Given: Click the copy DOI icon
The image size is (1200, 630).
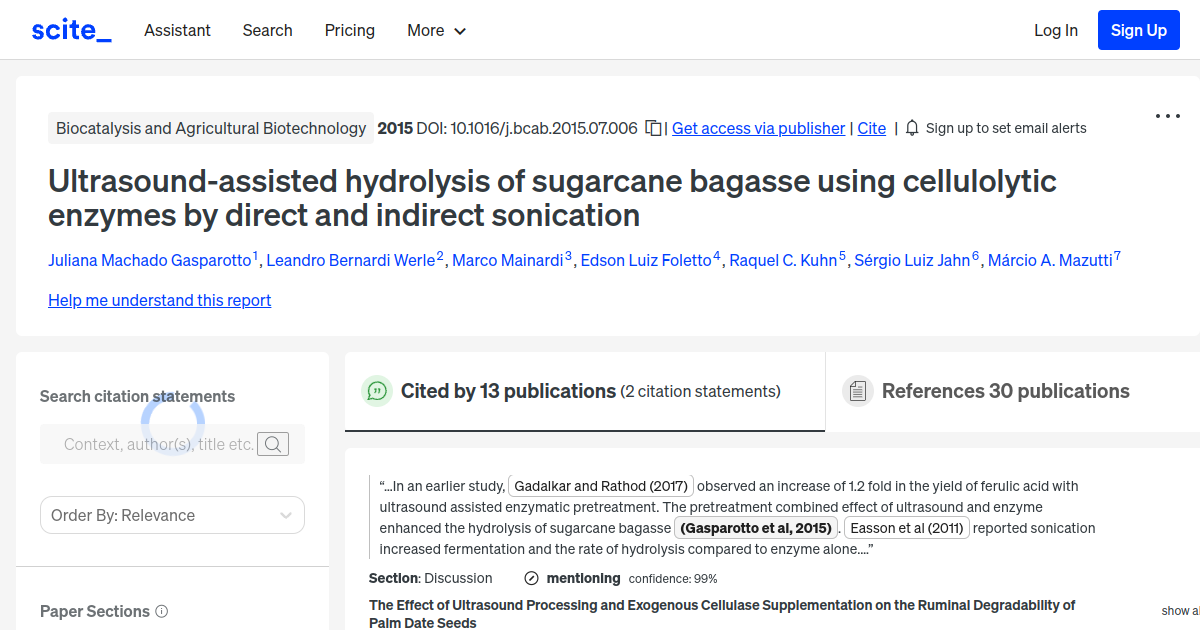Looking at the screenshot, I should tap(652, 128).
